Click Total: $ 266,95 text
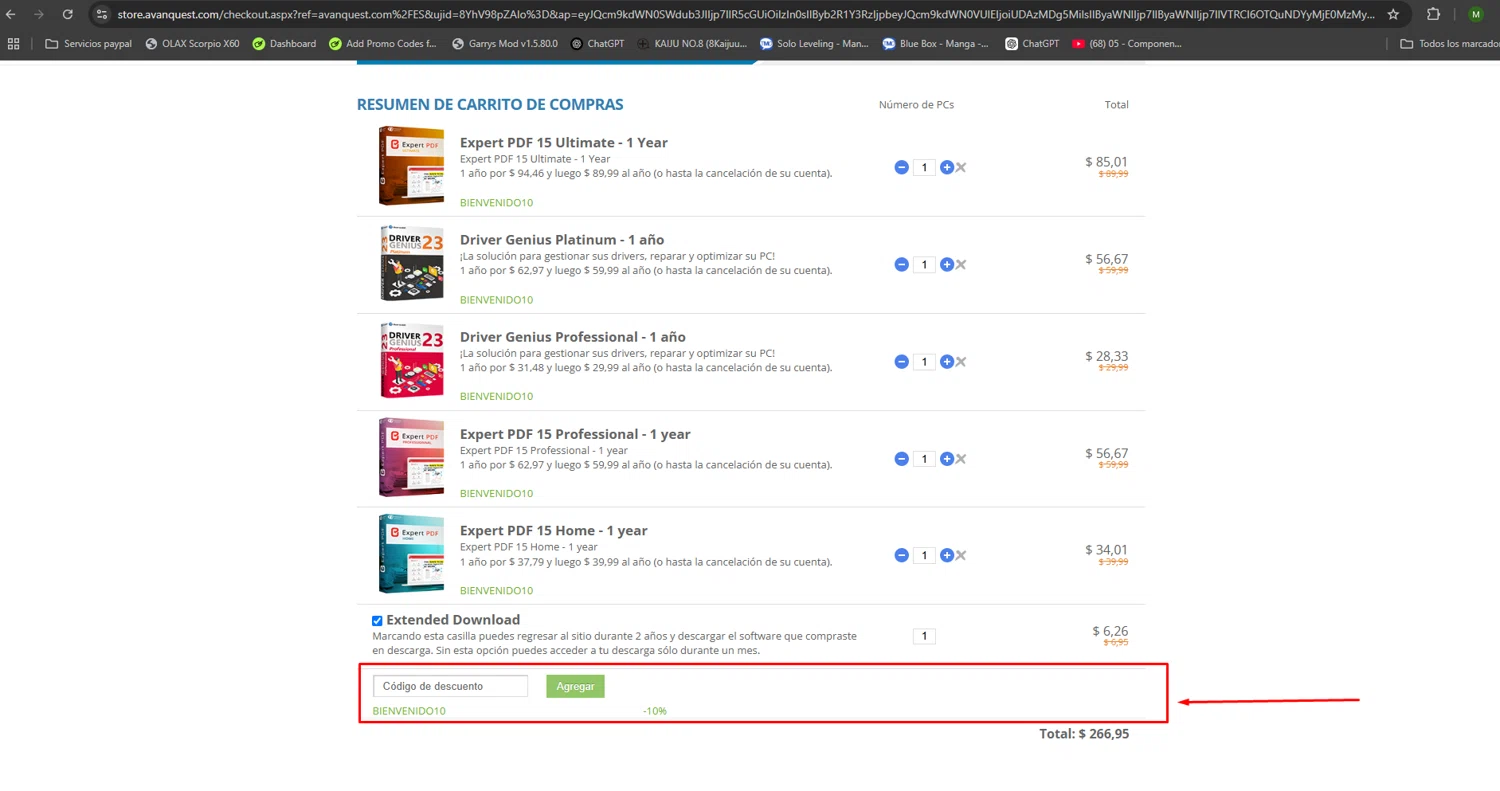This screenshot has width=1500, height=791. pos(1084,734)
